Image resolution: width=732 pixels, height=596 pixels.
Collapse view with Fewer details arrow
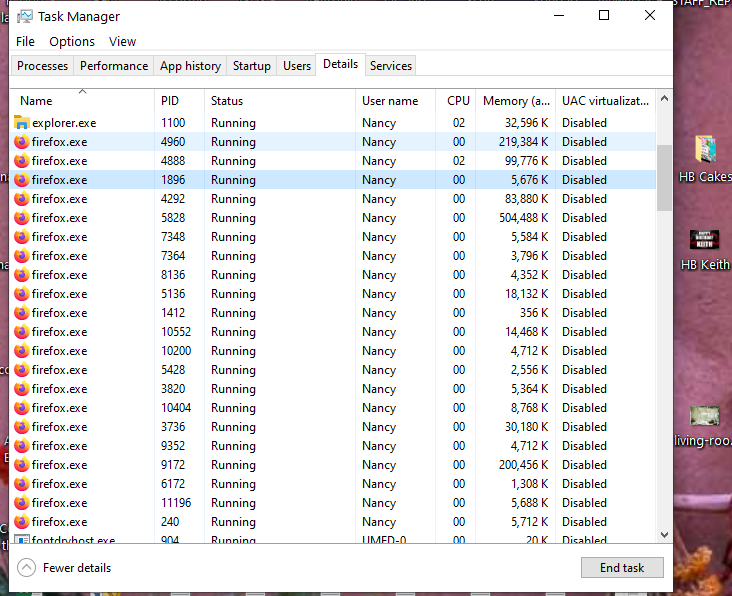26,568
